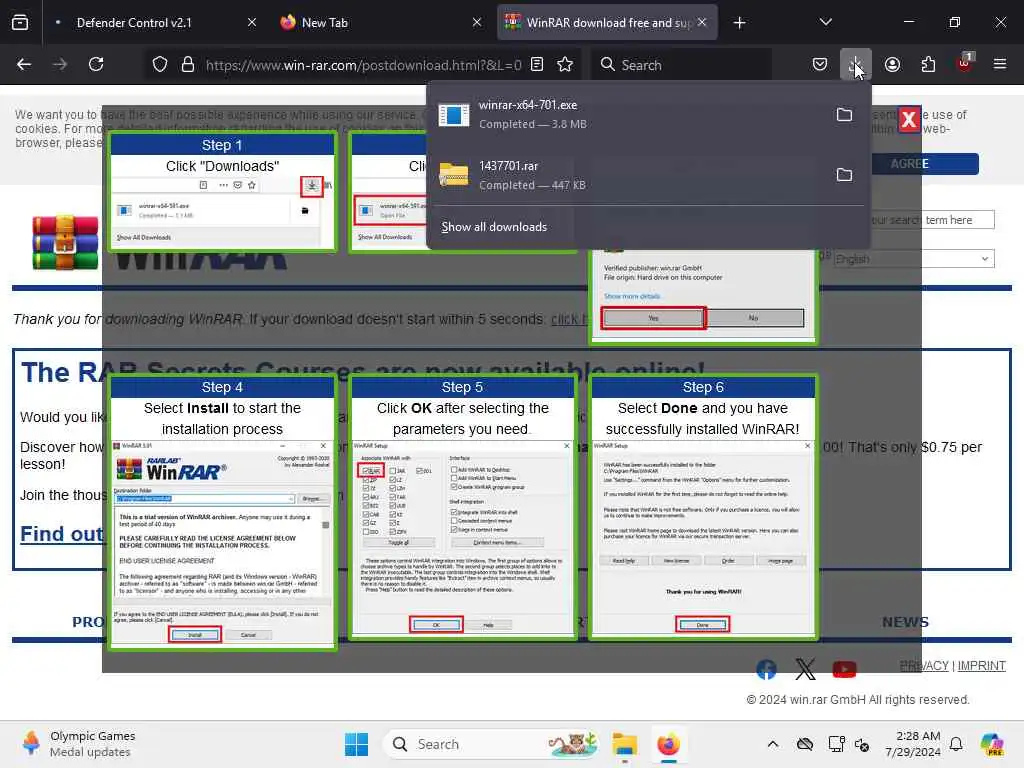Open File Explorer from taskbar

coord(624,744)
